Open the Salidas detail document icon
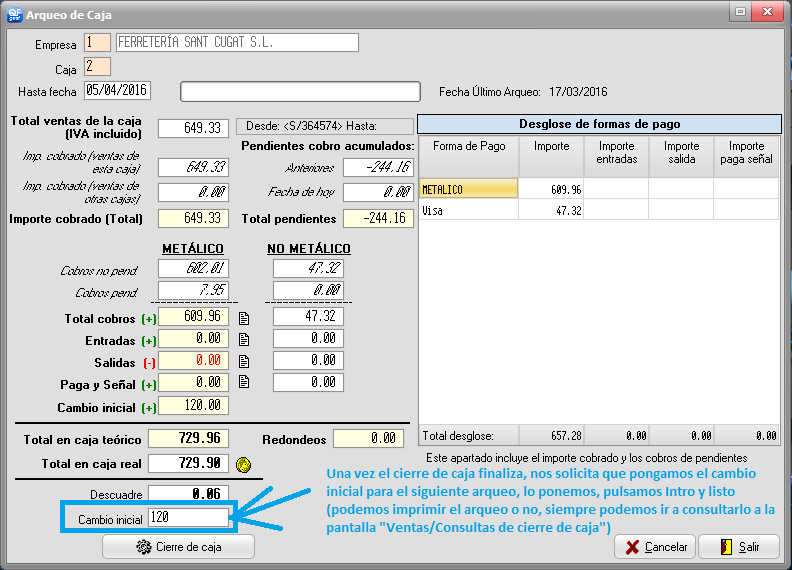792x570 pixels. 244,361
